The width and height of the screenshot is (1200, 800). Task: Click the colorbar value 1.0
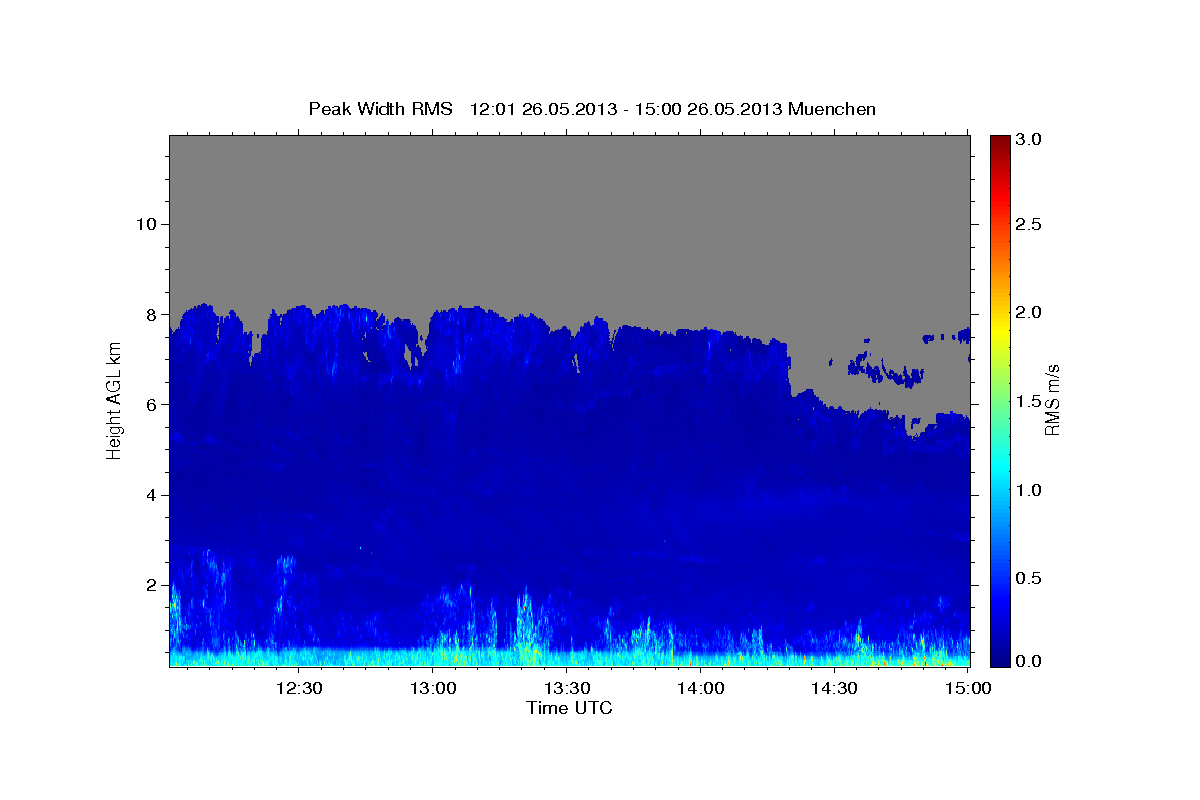point(1031,490)
